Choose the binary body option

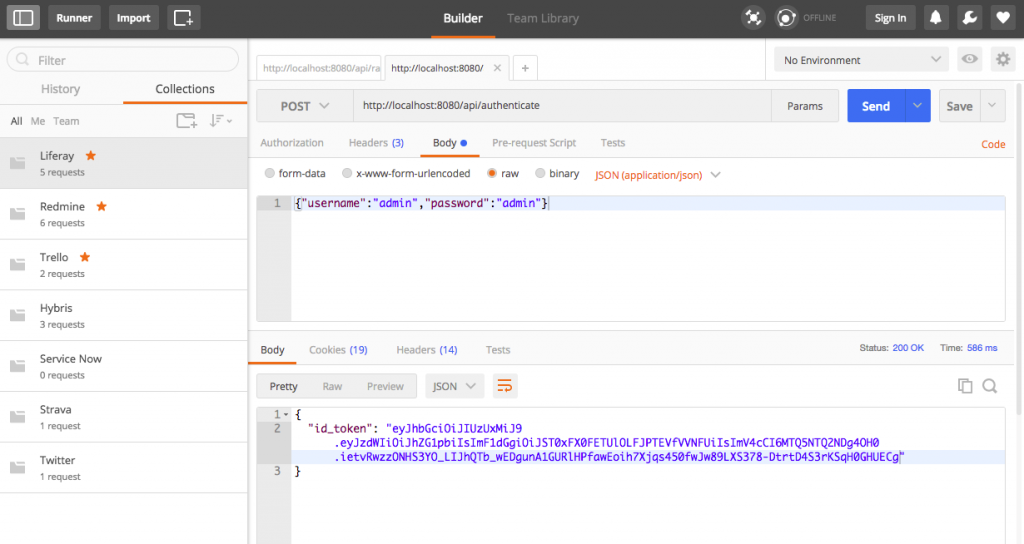(x=541, y=174)
